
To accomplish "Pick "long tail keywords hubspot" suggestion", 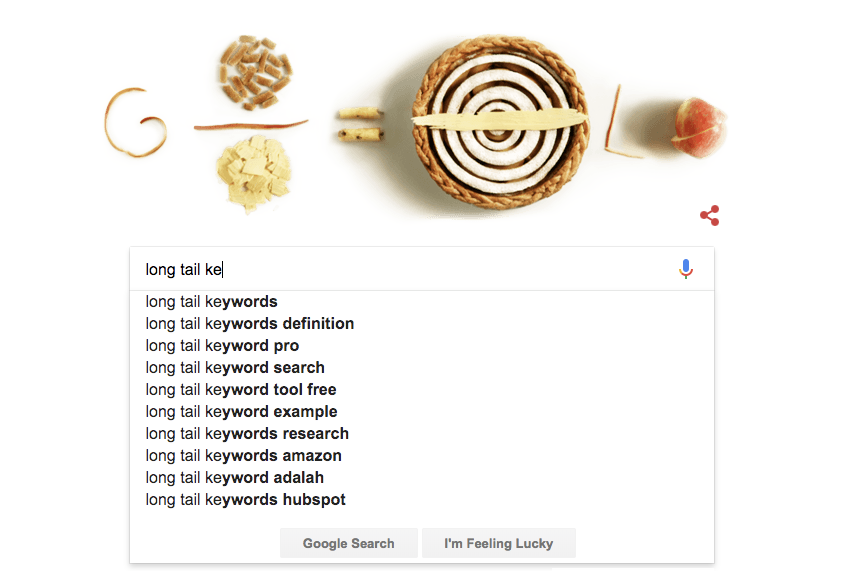I will 246,500.
